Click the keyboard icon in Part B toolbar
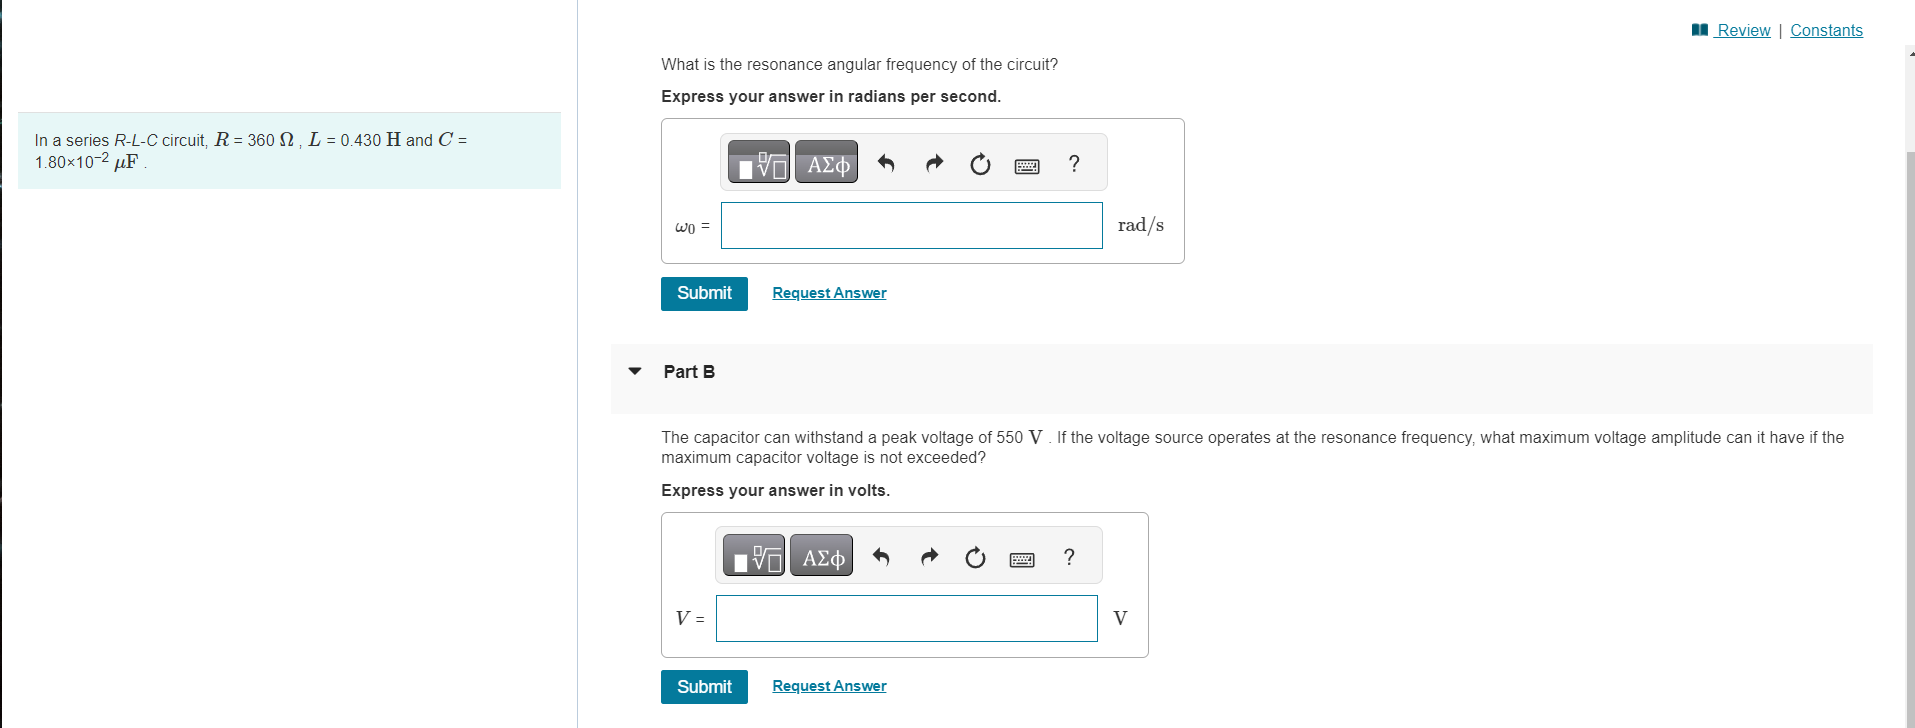The height and width of the screenshot is (728, 1915). pyautogui.click(x=1021, y=557)
